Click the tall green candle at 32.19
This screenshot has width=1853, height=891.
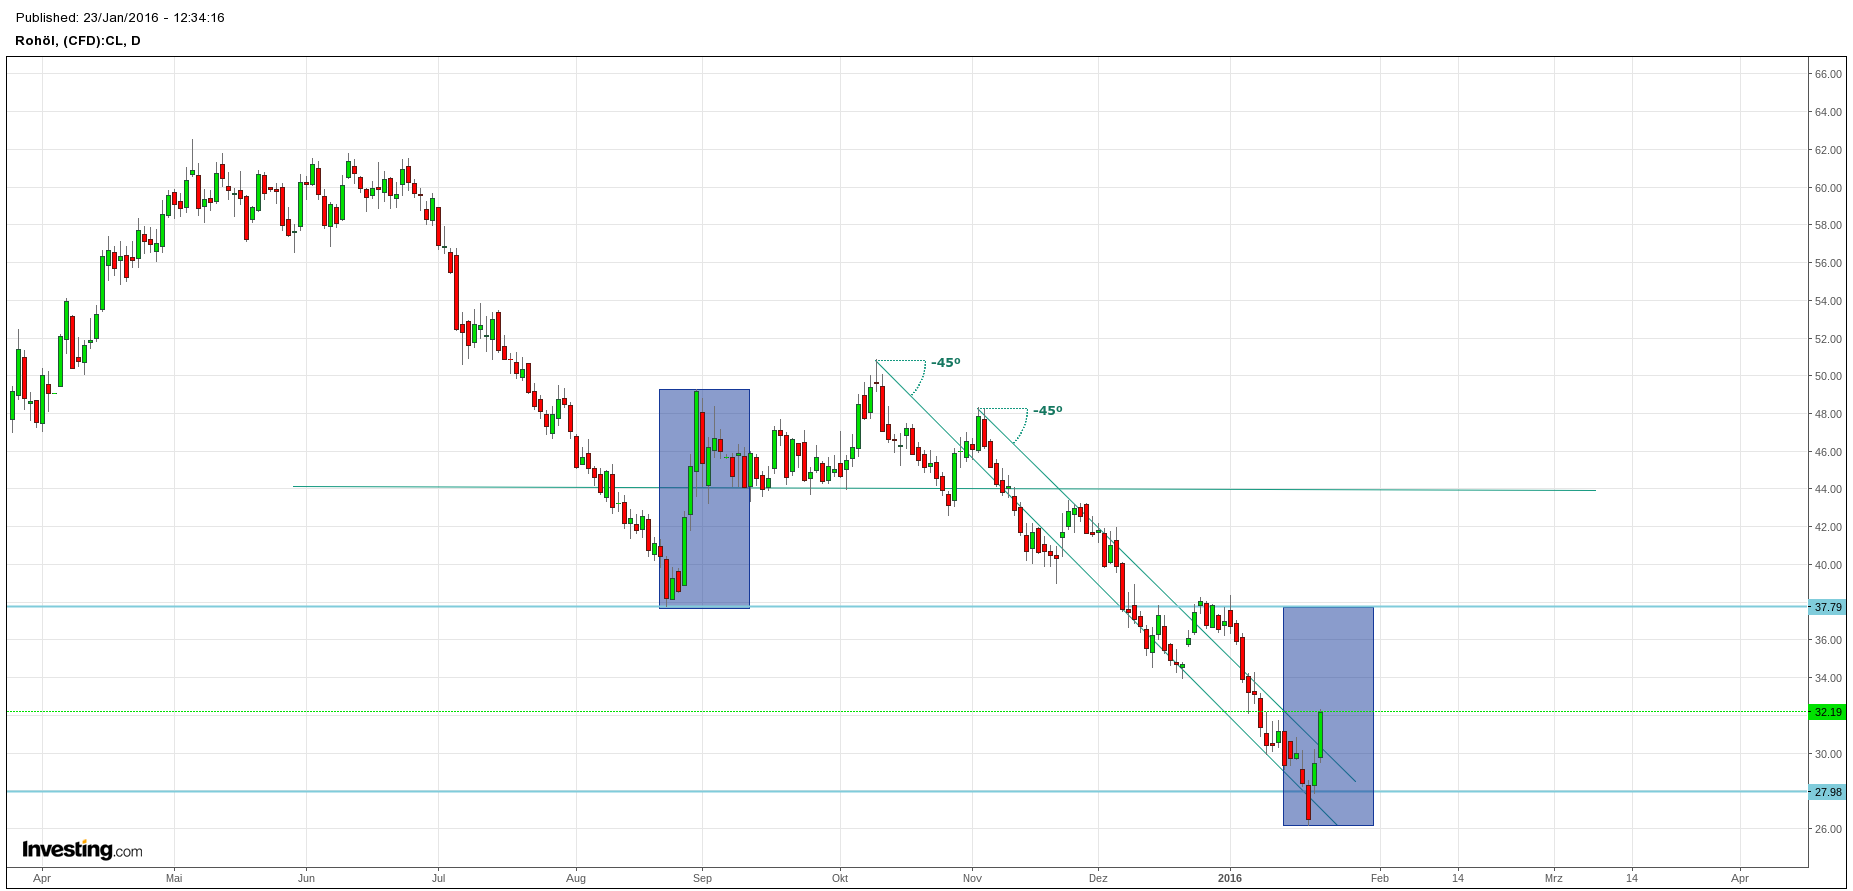pyautogui.click(x=1321, y=734)
